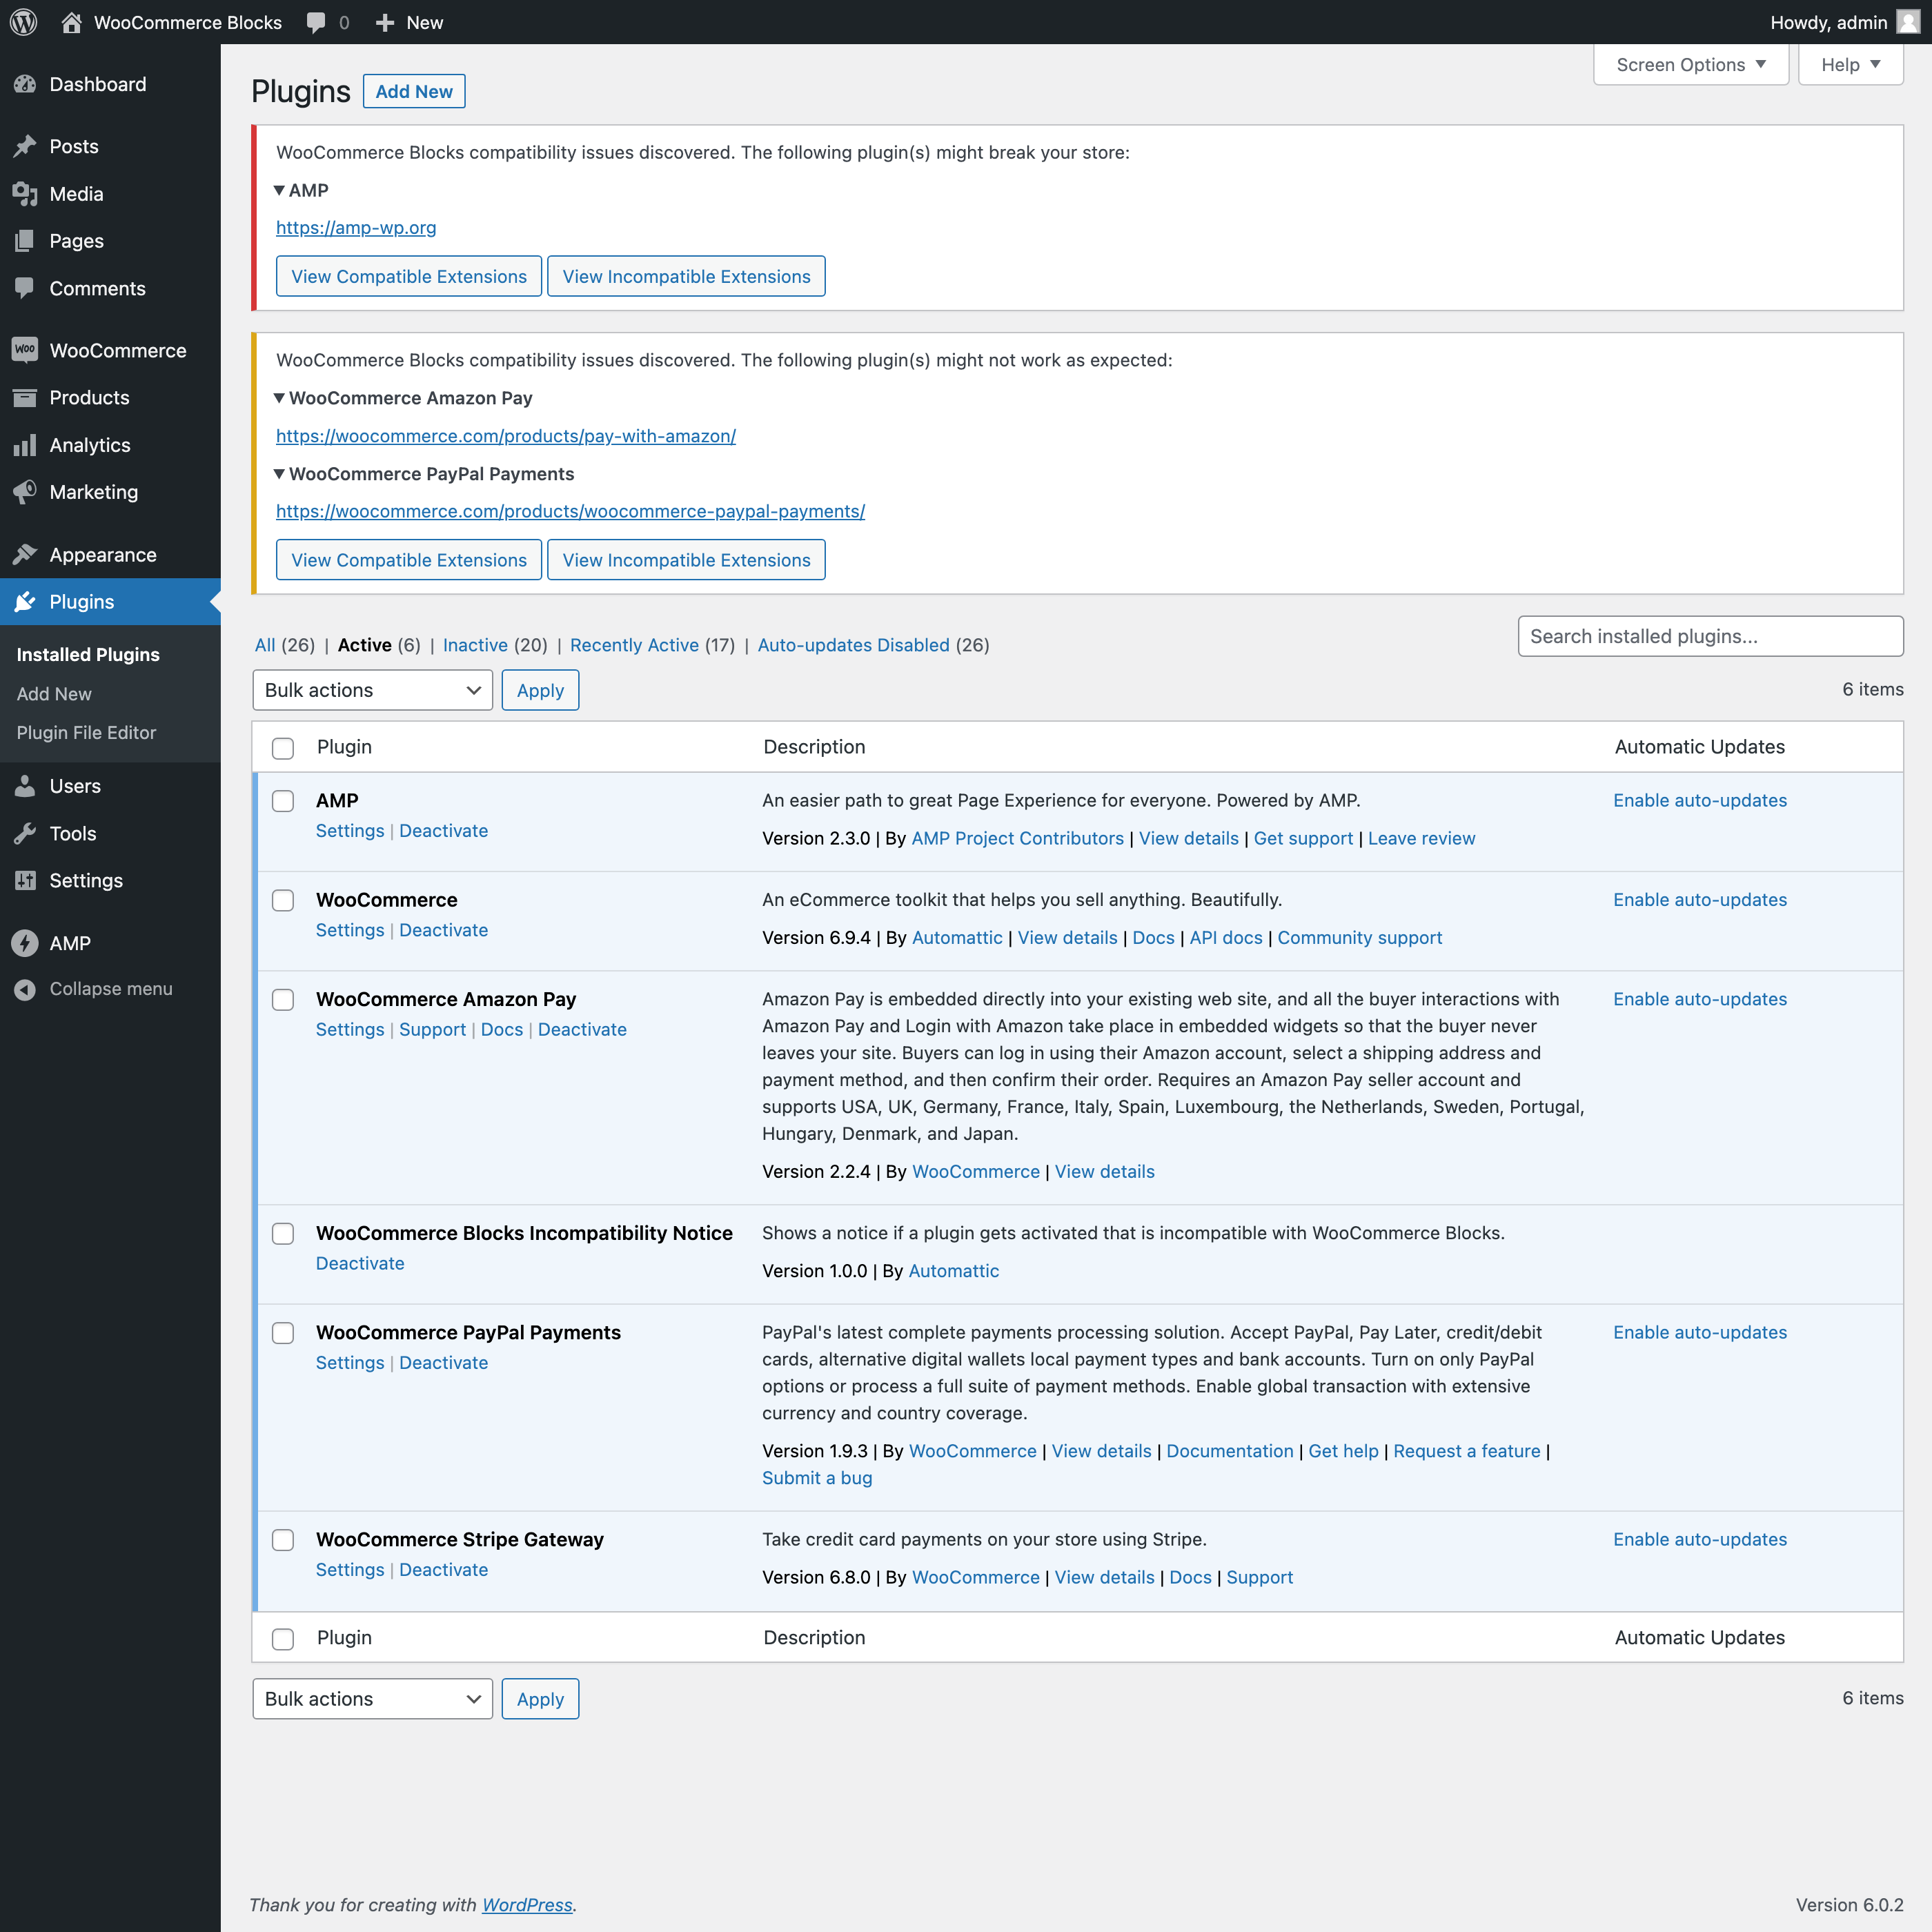Click the WordPress logo in admin bar
The height and width of the screenshot is (1932, 1932).
coord(22,22)
